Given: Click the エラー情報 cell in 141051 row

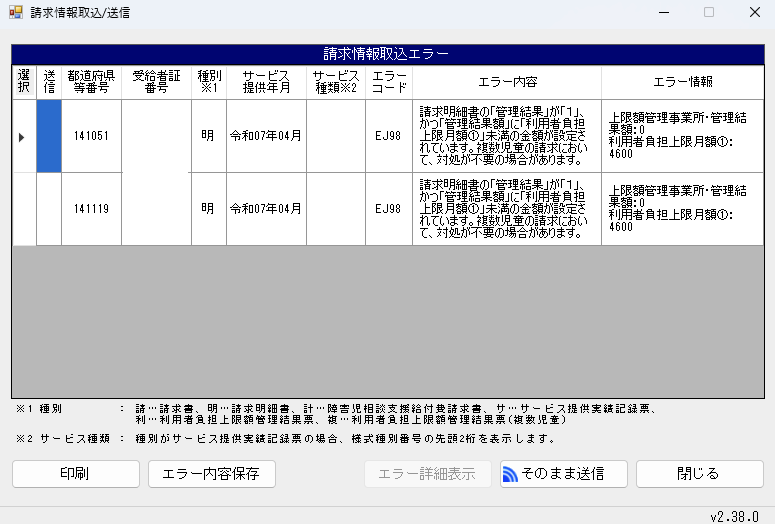Looking at the screenshot, I should (683, 136).
